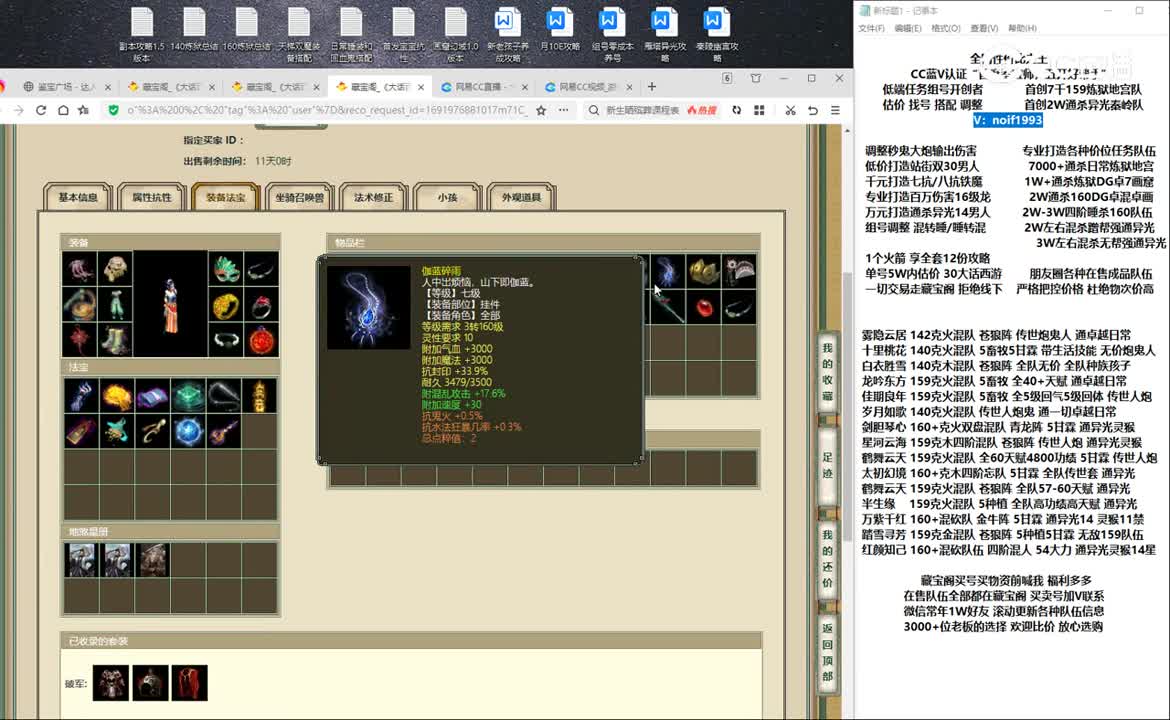This screenshot has height=720, width=1170.
Task: Switch to the 属性抗性 tab
Action: coord(151,198)
